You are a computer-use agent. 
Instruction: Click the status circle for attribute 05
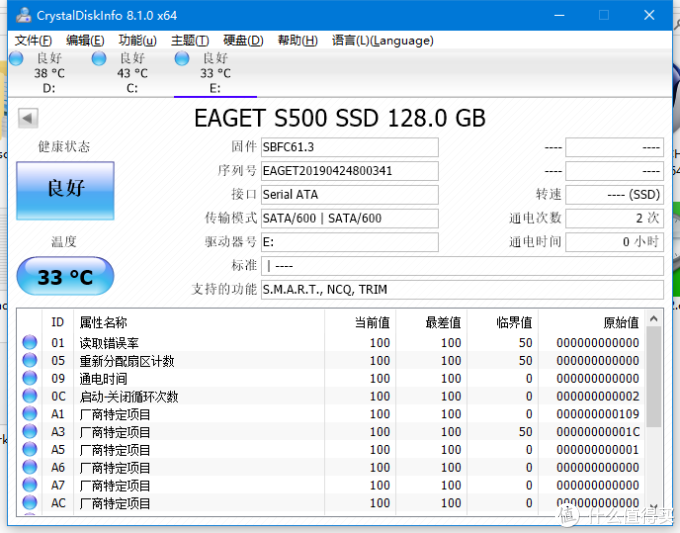[x=30, y=360]
